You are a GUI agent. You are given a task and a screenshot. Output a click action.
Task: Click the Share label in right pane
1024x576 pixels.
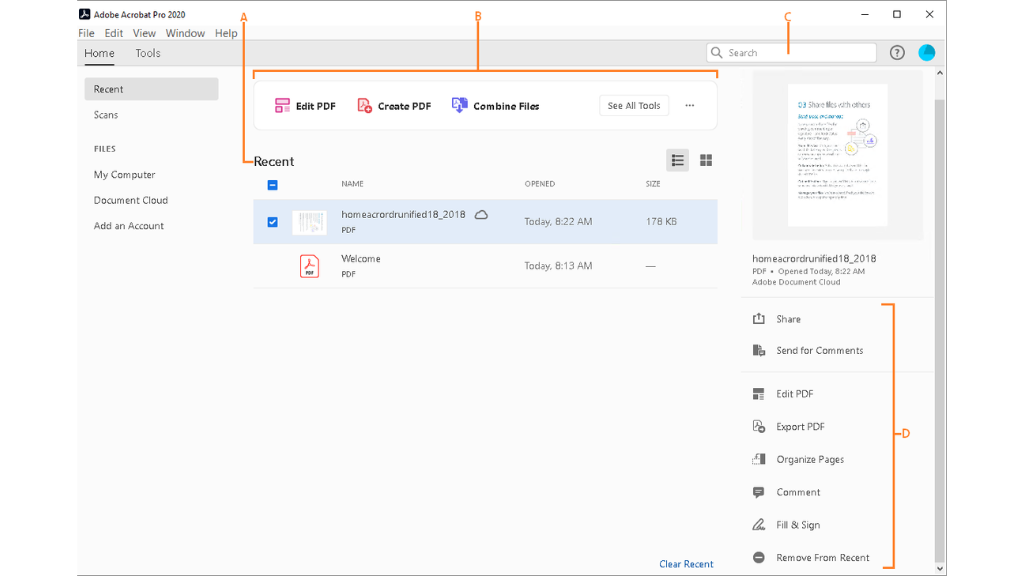pos(788,319)
